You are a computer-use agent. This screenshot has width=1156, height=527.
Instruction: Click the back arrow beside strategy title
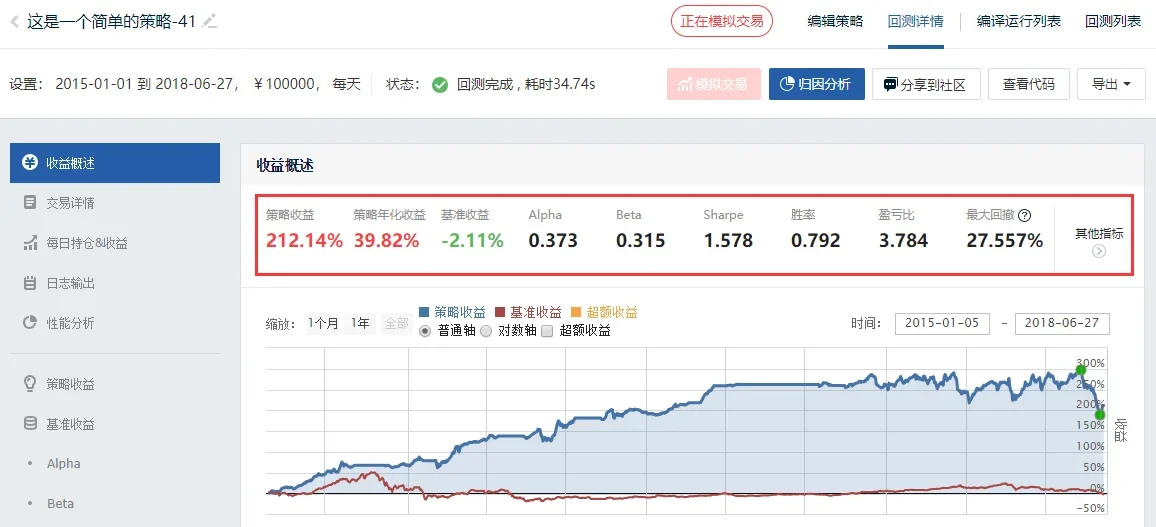click(x=14, y=22)
